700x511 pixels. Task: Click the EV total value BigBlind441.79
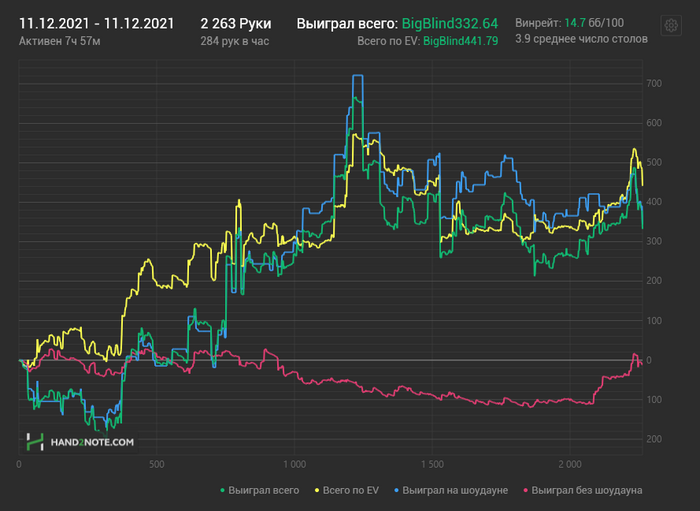click(460, 42)
